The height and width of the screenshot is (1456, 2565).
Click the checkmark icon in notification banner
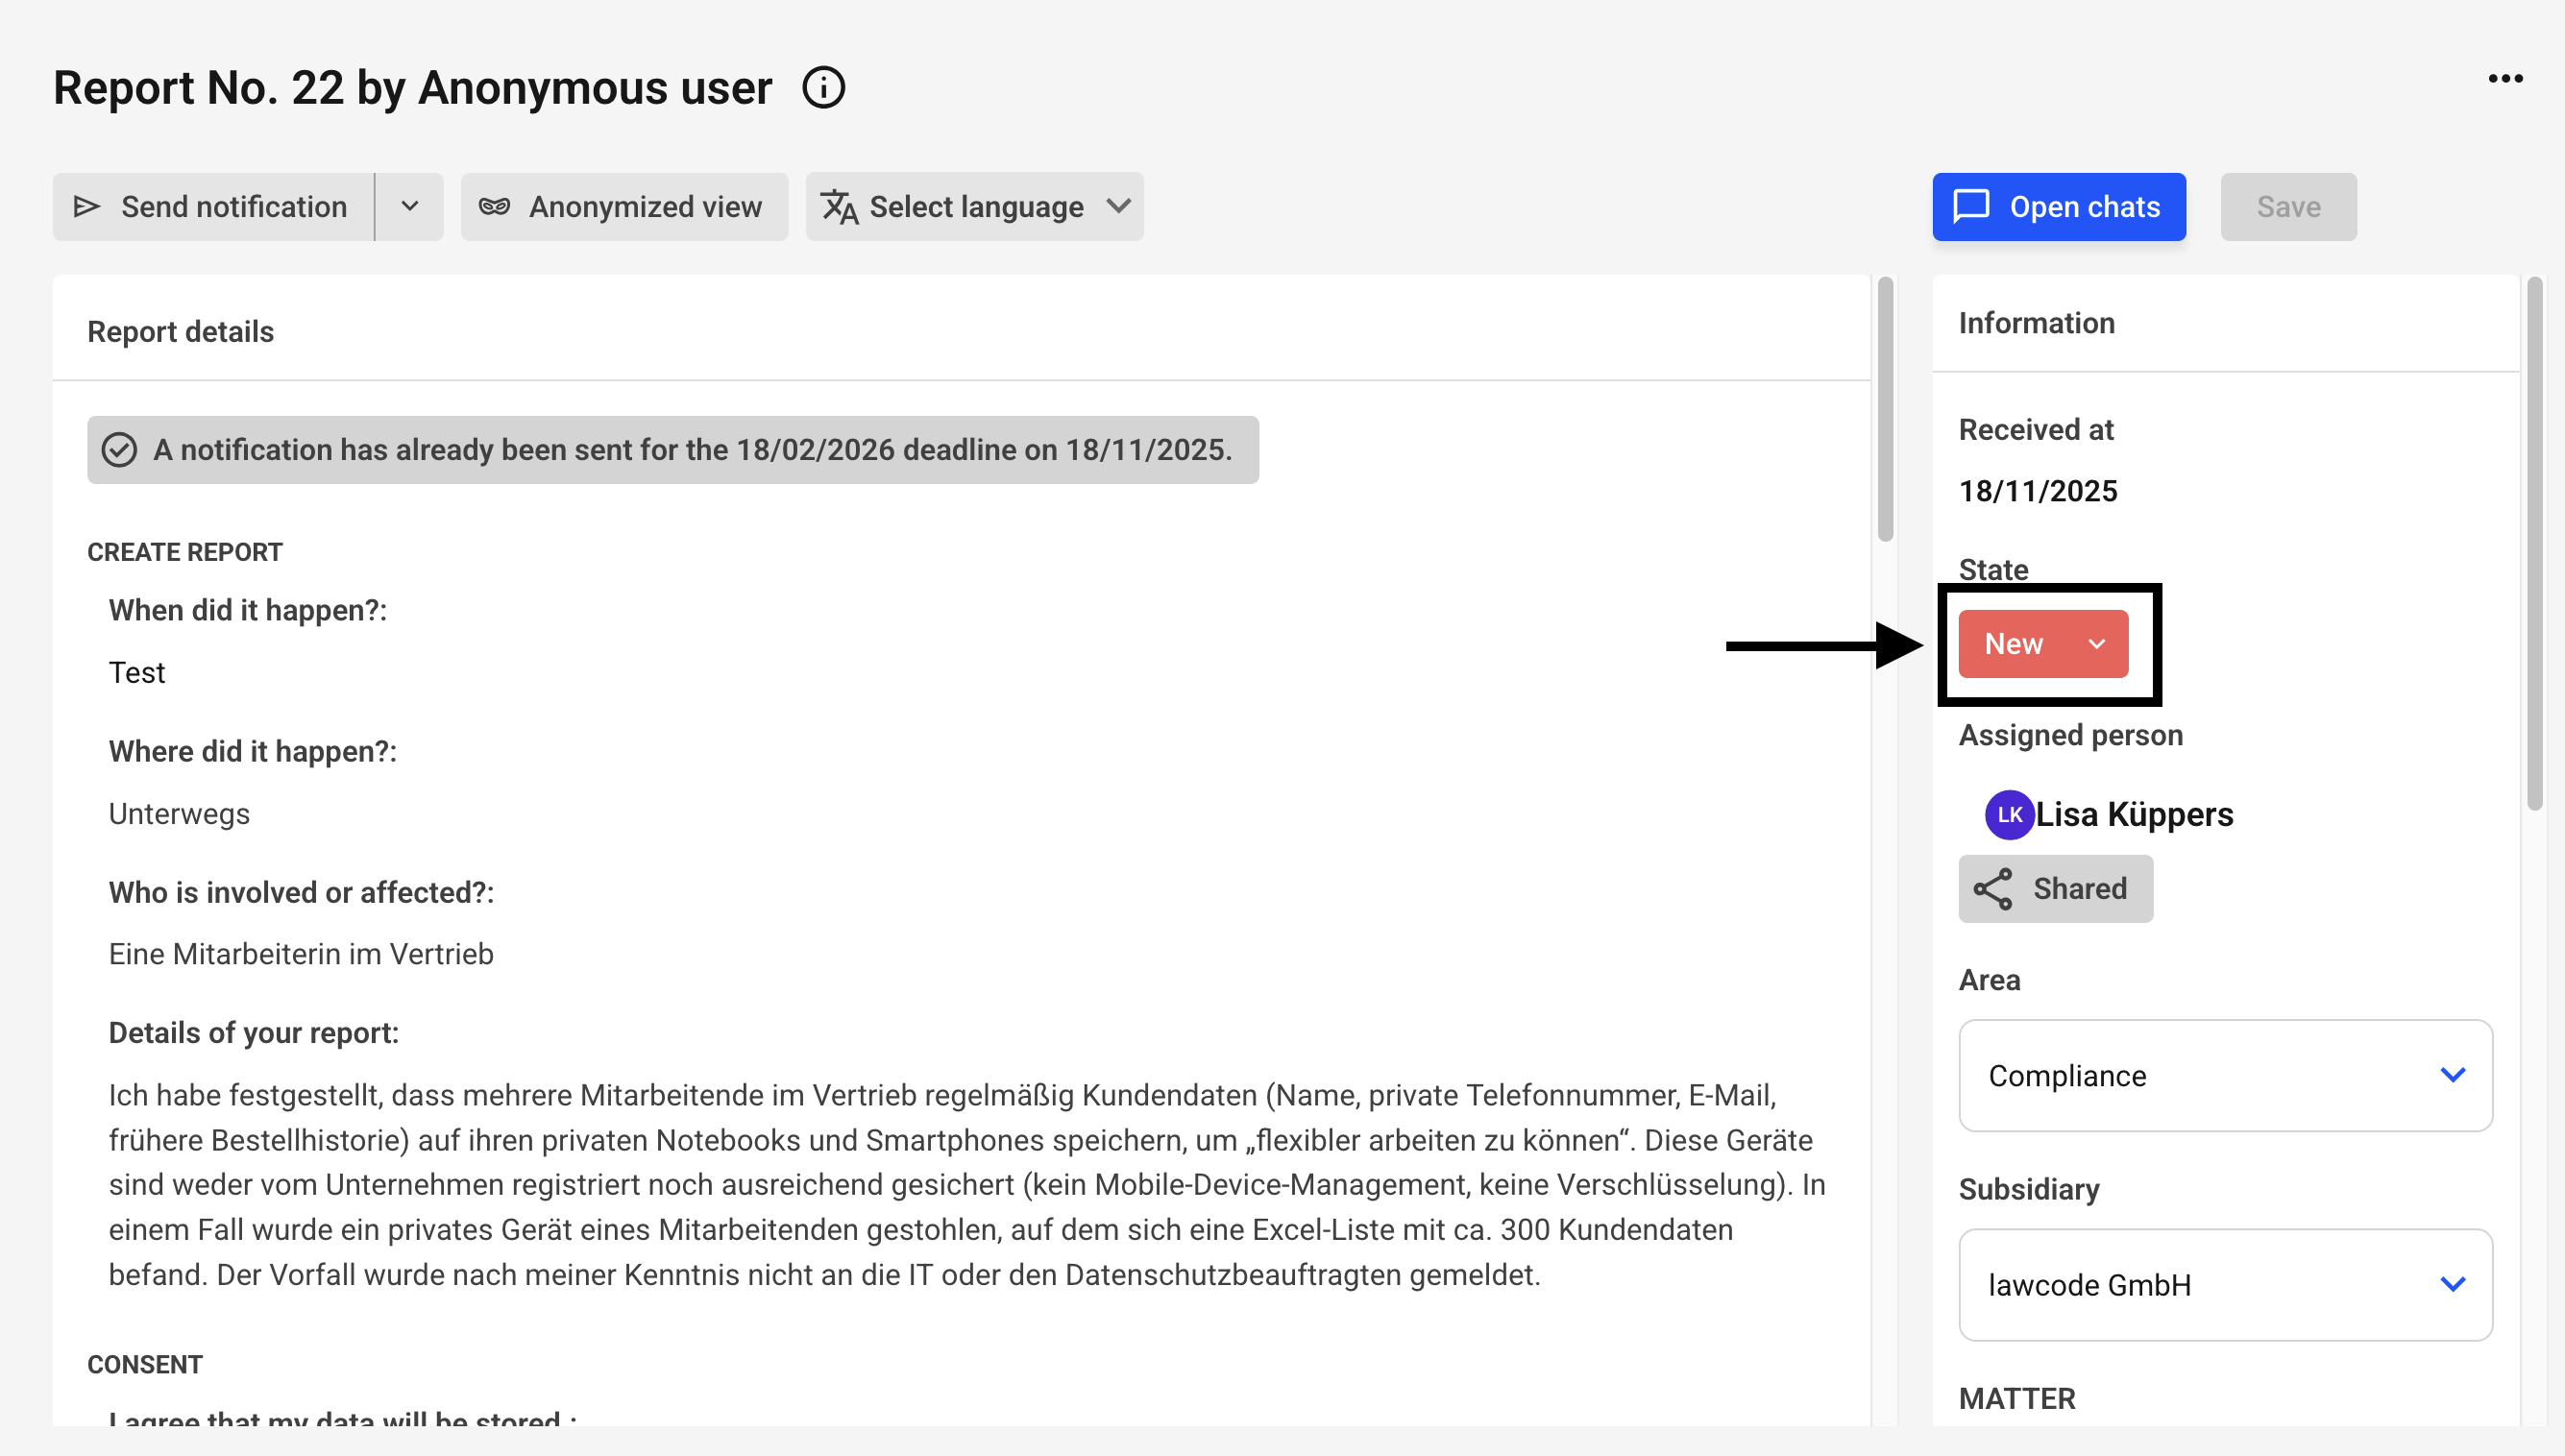pyautogui.click(x=120, y=450)
